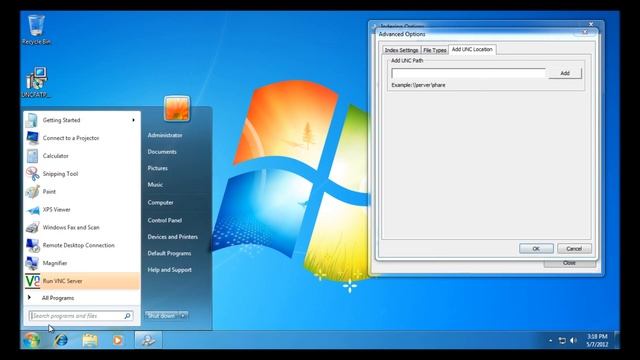Click the user account picture in Start menu
The image size is (640, 360).
tap(177, 109)
